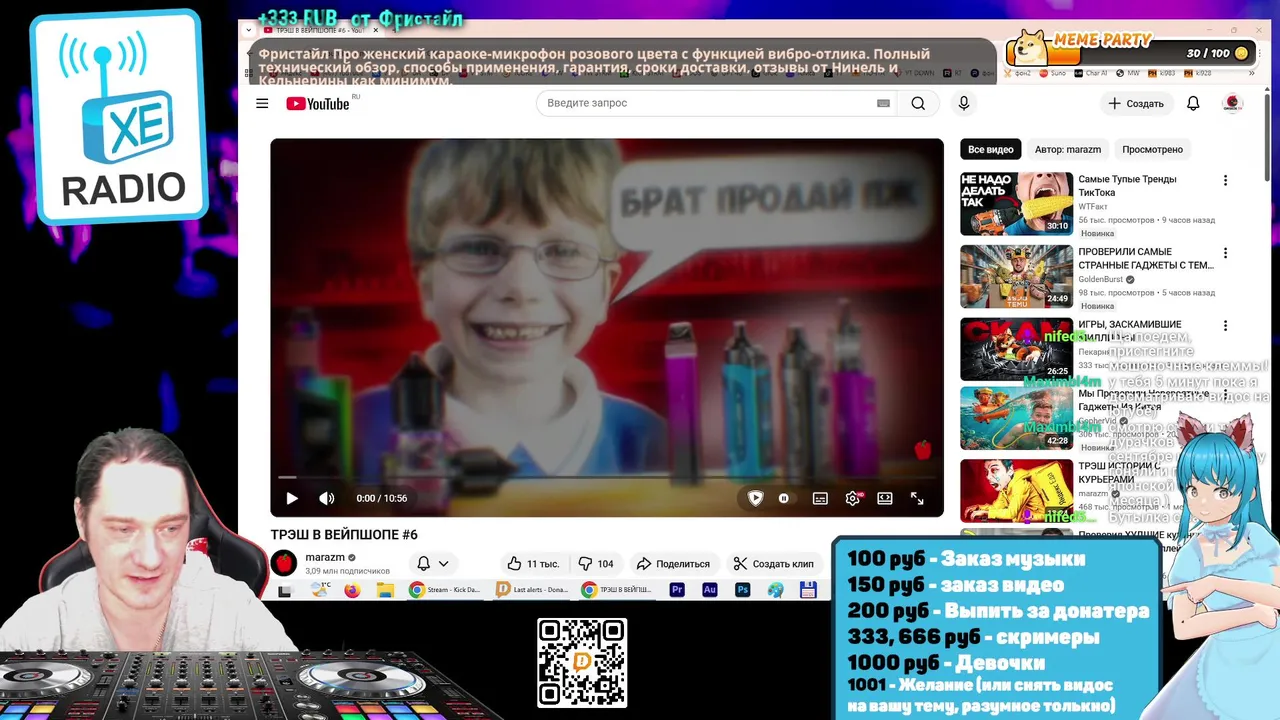Expand the subscription bell dropdown
1280x720 pixels.
tap(433, 563)
